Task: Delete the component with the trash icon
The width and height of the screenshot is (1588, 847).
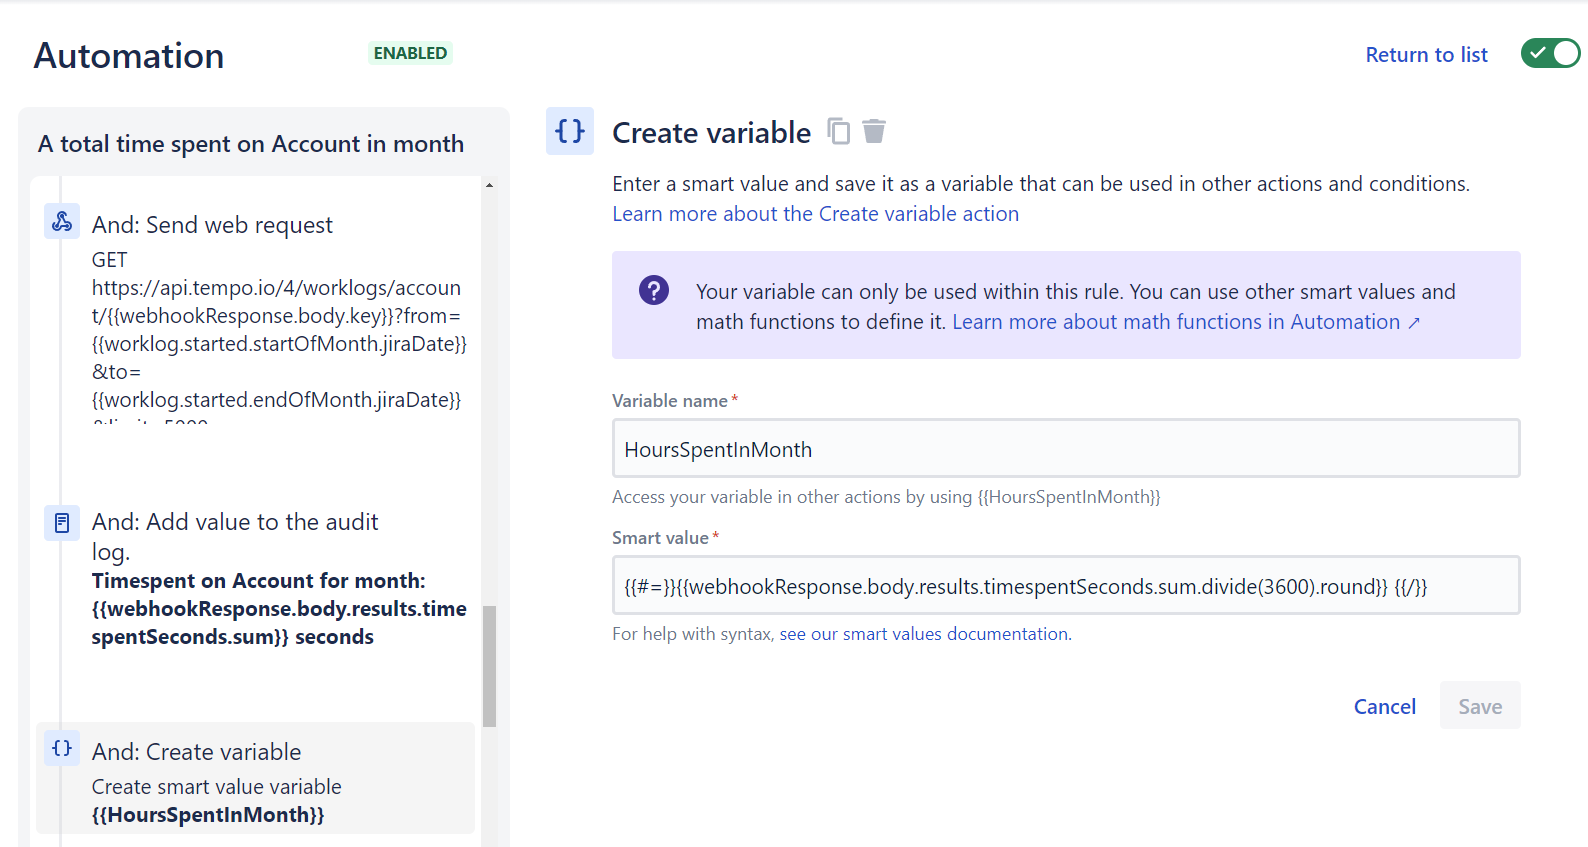Action: (x=874, y=132)
